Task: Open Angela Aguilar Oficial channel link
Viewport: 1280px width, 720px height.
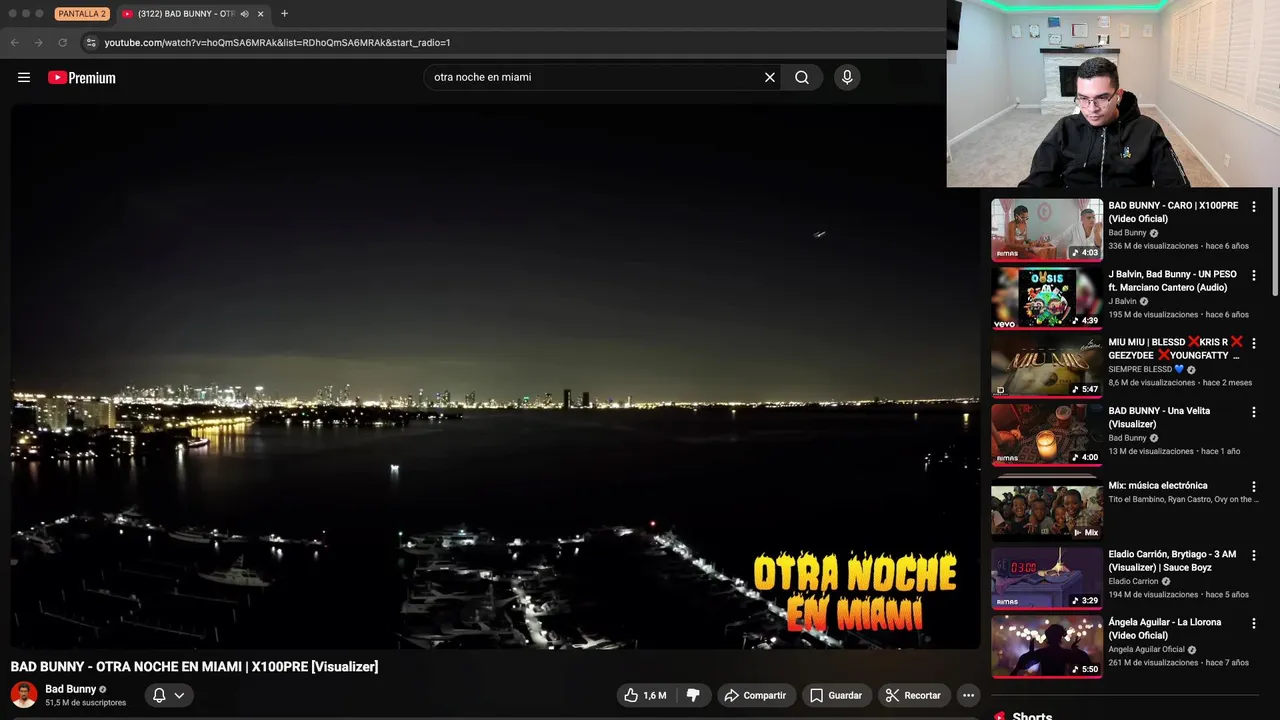Action: [1146, 649]
